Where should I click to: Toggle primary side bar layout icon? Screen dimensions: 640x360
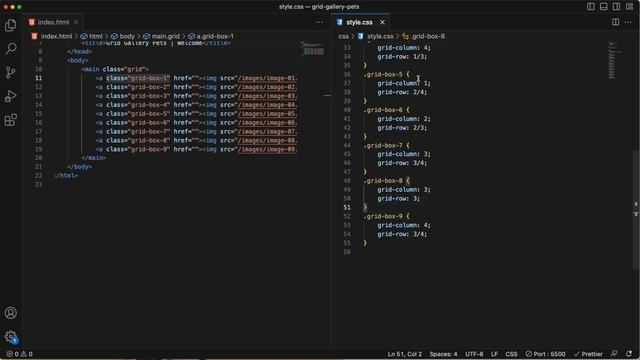tap(591, 7)
